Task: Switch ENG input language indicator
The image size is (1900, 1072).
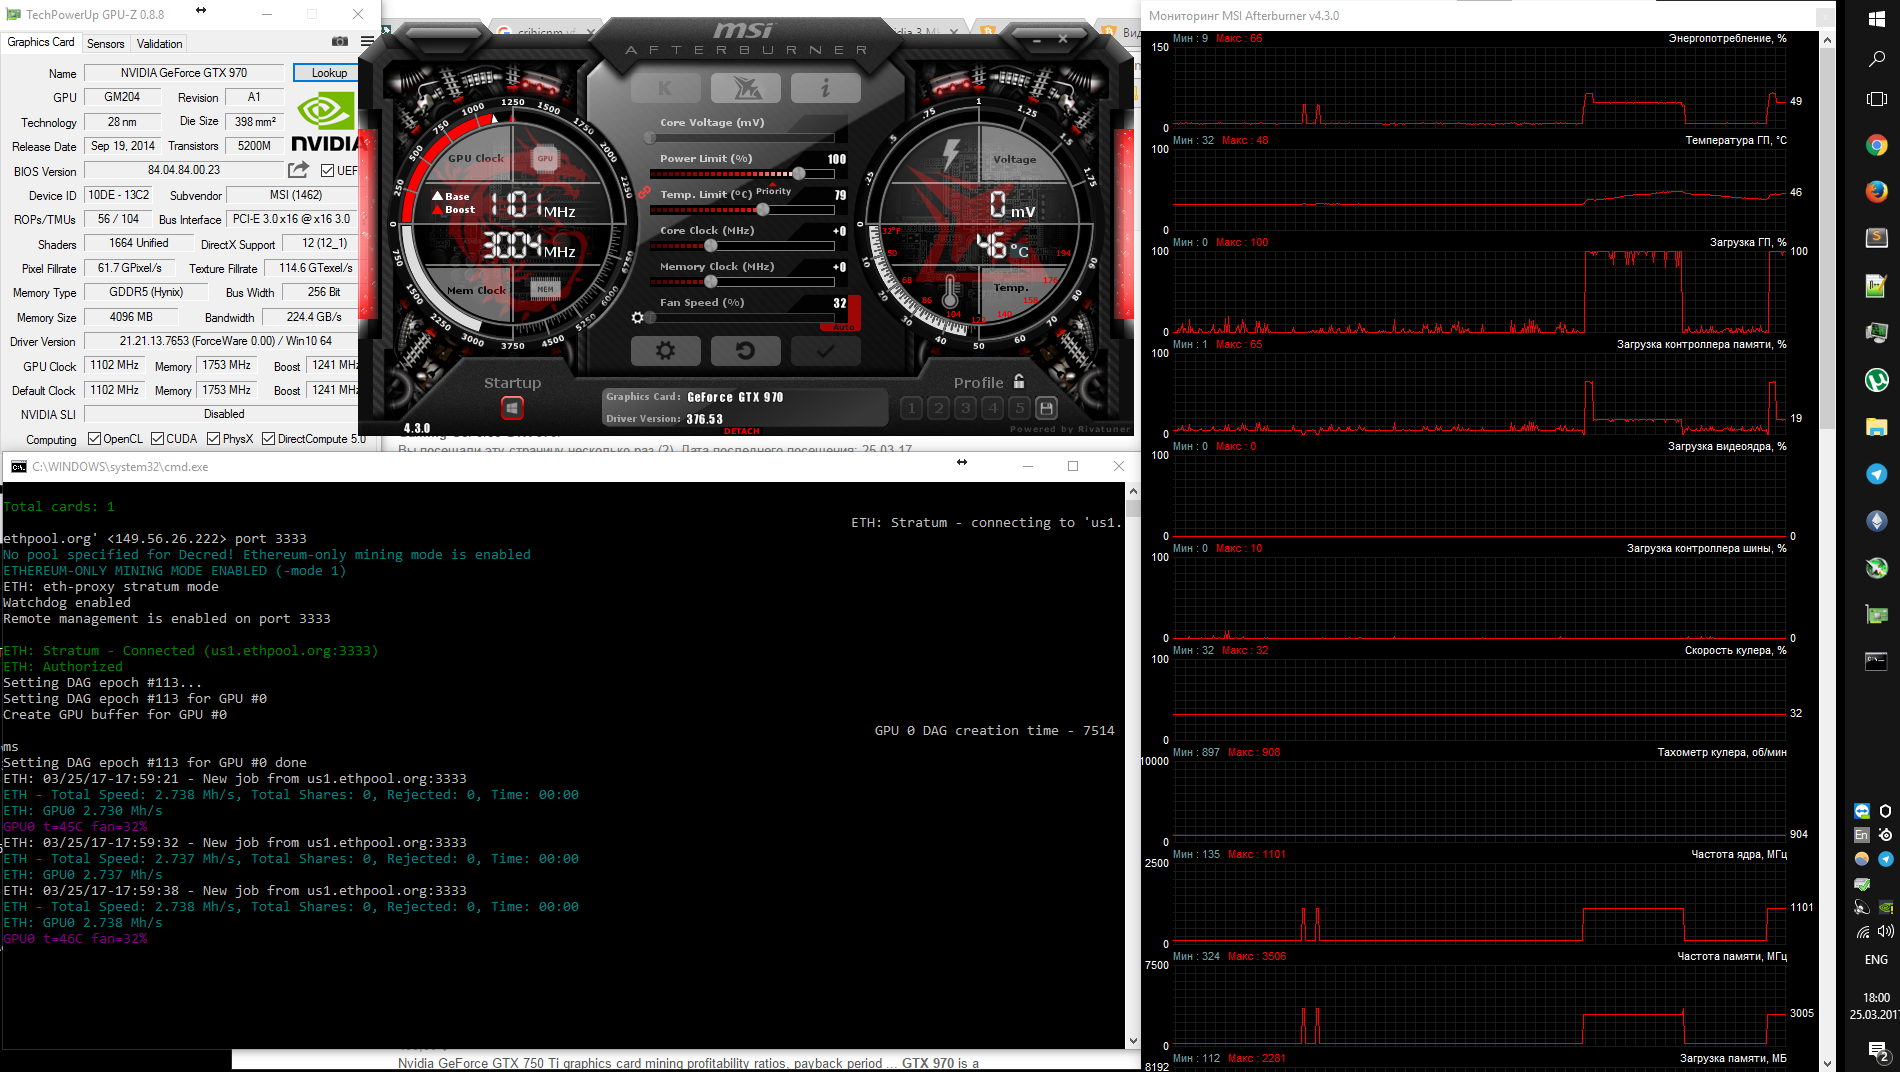Action: coord(1876,960)
